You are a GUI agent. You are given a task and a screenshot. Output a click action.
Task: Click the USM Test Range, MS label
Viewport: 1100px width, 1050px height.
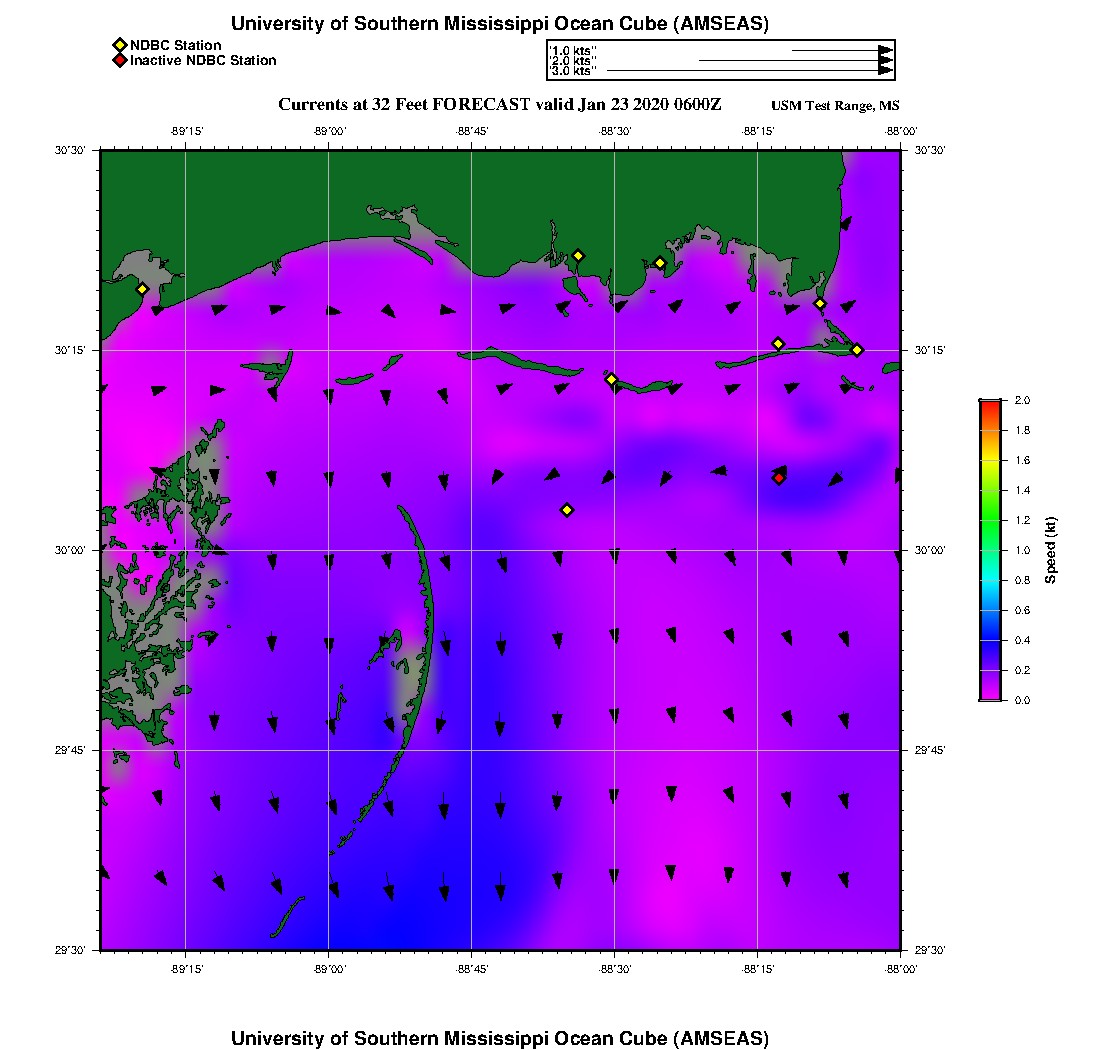coord(835,106)
